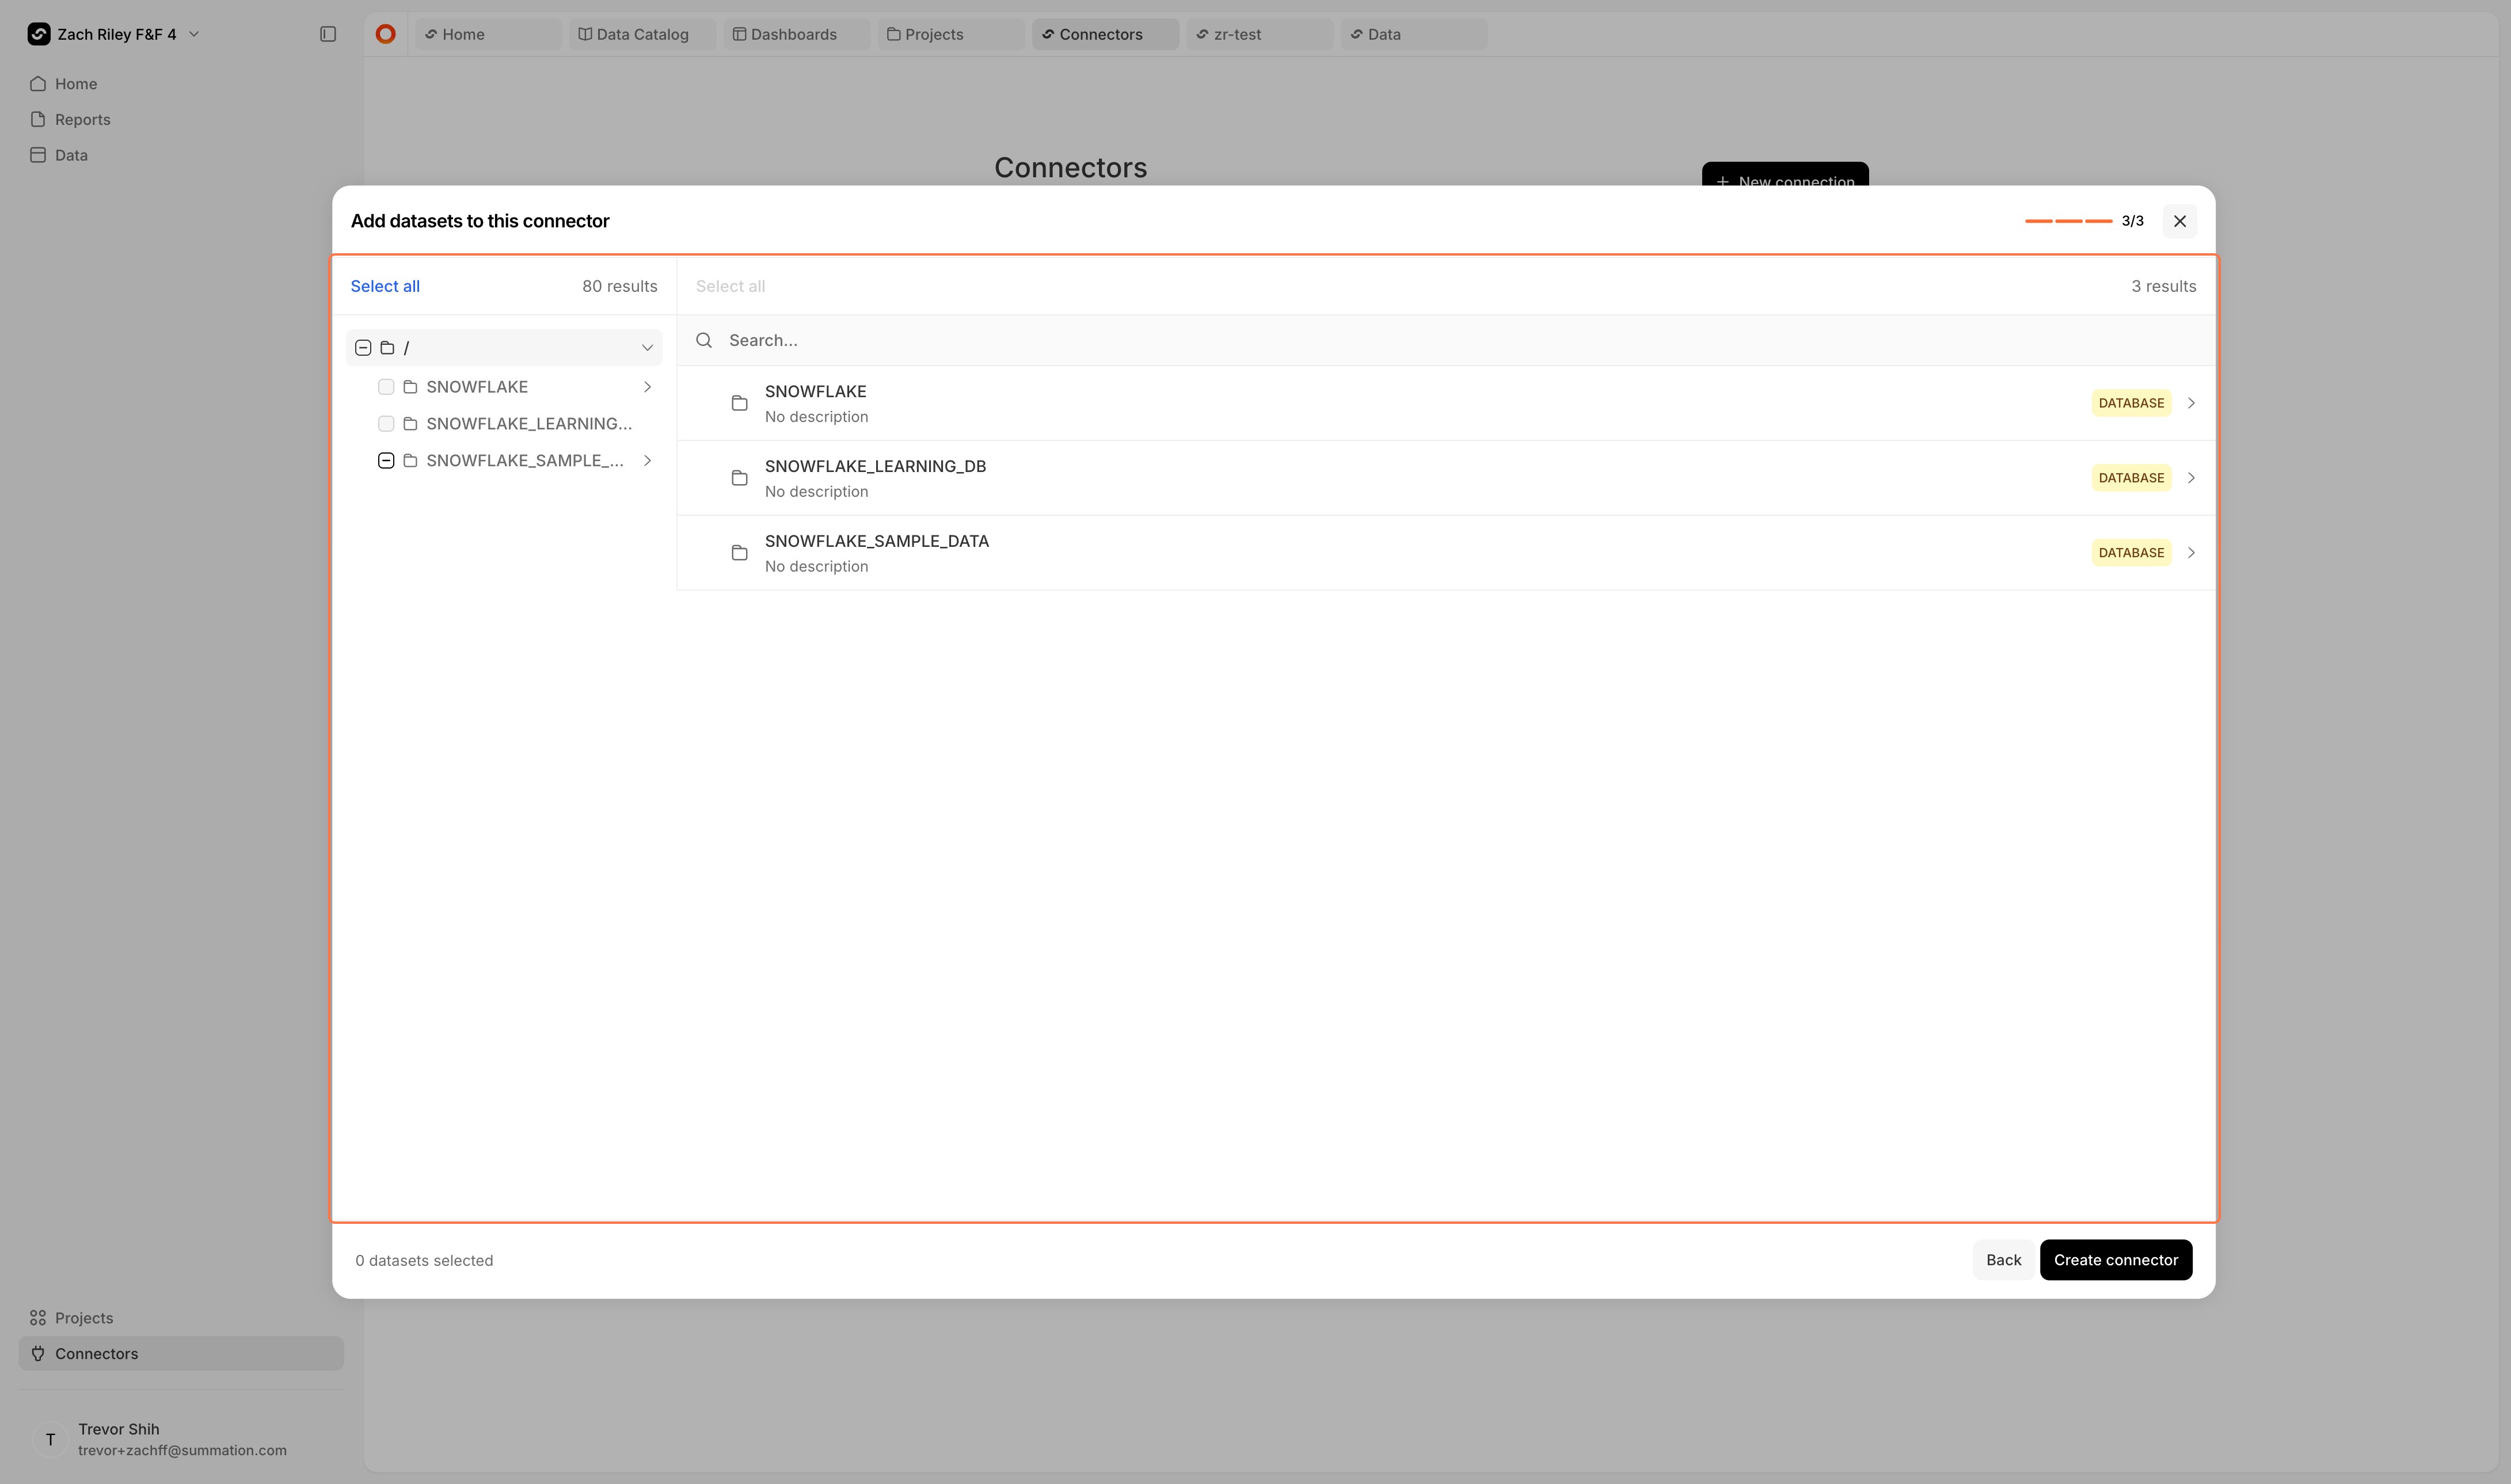The image size is (2511, 1484).
Task: Open the Zach Riley F&F 4 workspace dropdown
Action: [114, 34]
